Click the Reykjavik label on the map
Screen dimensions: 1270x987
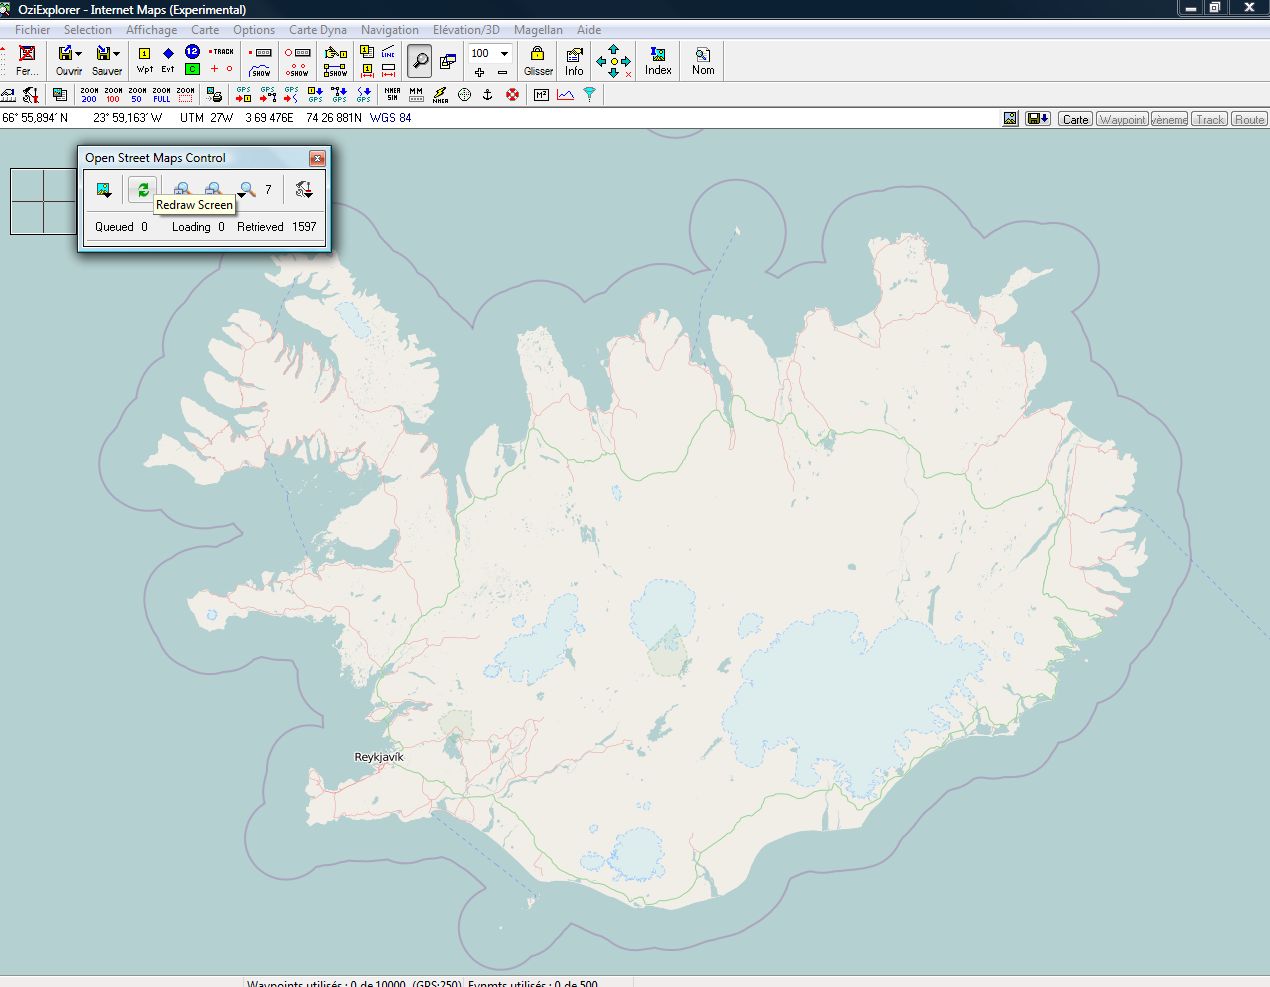click(379, 757)
